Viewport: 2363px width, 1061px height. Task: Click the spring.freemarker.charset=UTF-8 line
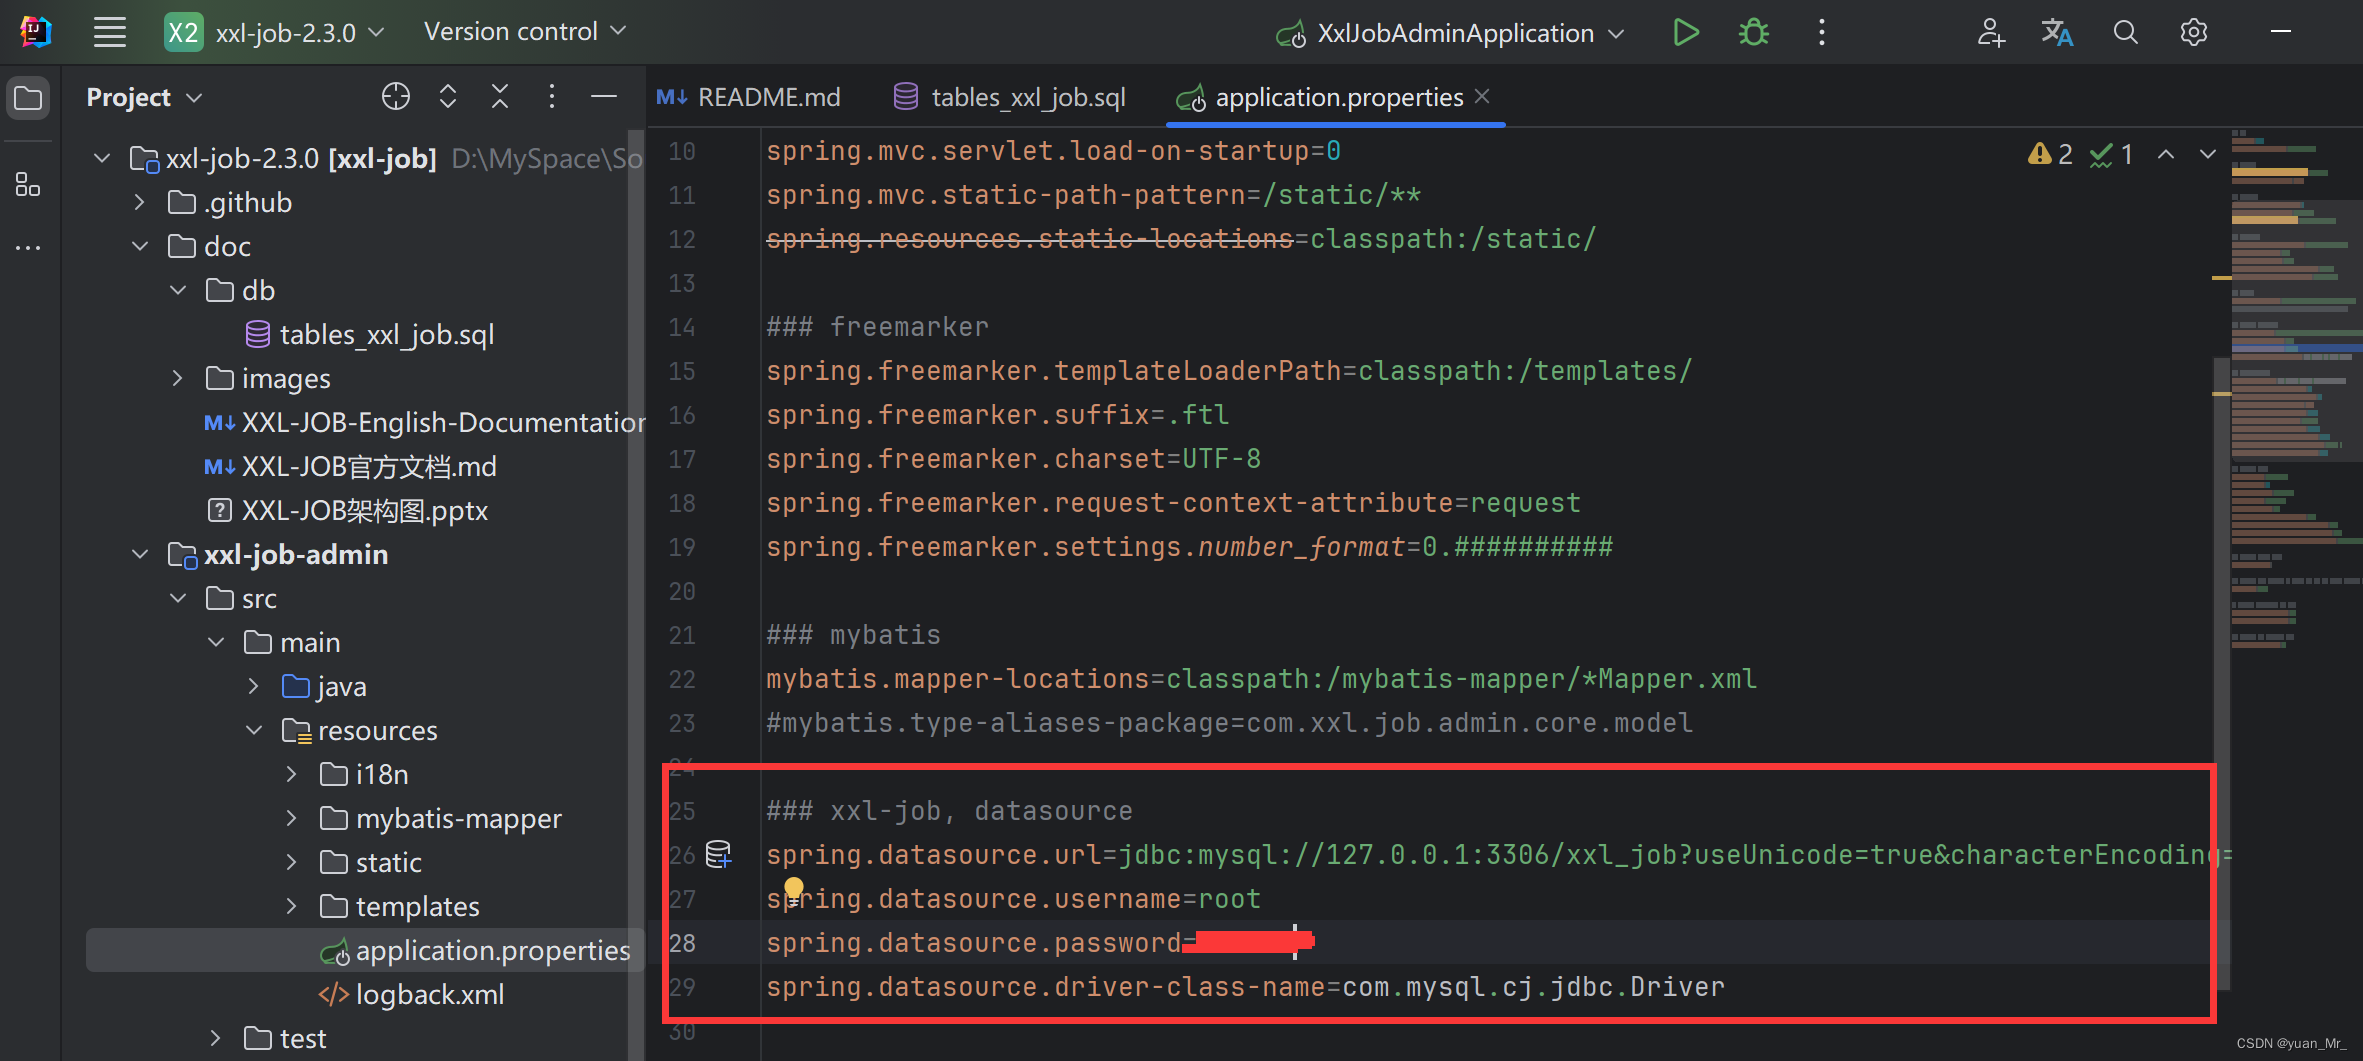tap(1013, 459)
